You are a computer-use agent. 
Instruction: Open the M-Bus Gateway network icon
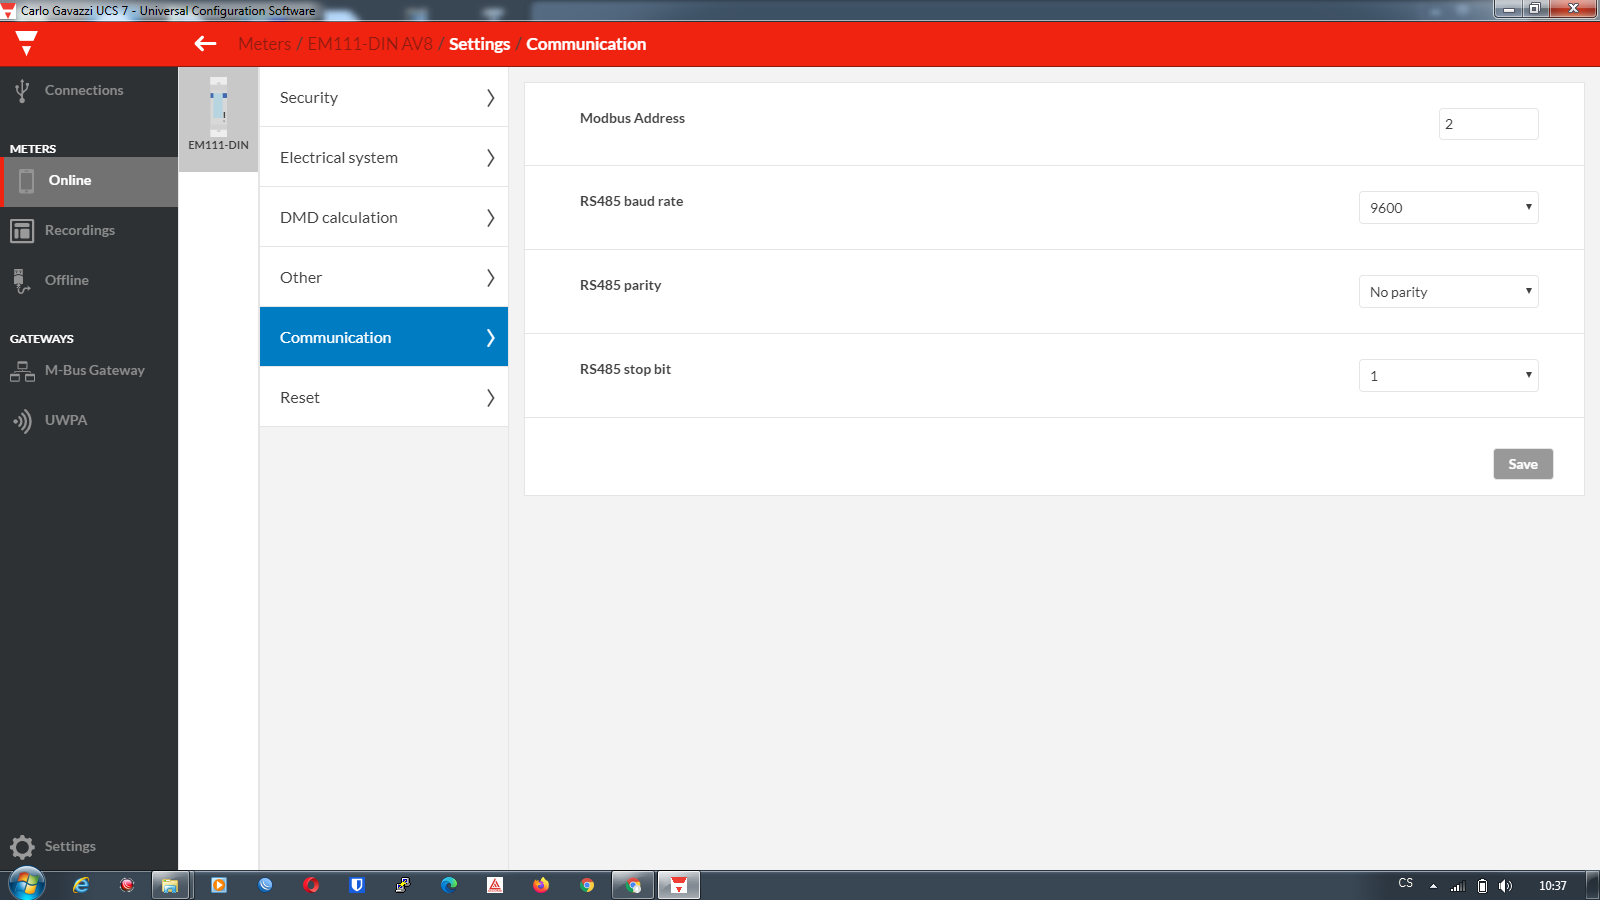point(22,371)
